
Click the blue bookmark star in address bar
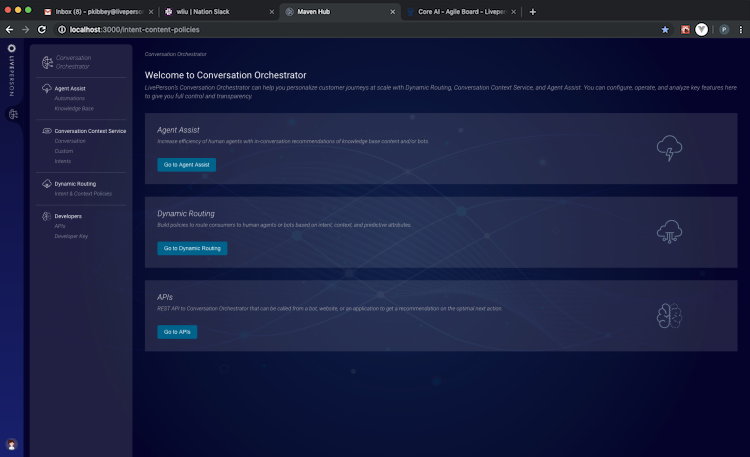665,30
